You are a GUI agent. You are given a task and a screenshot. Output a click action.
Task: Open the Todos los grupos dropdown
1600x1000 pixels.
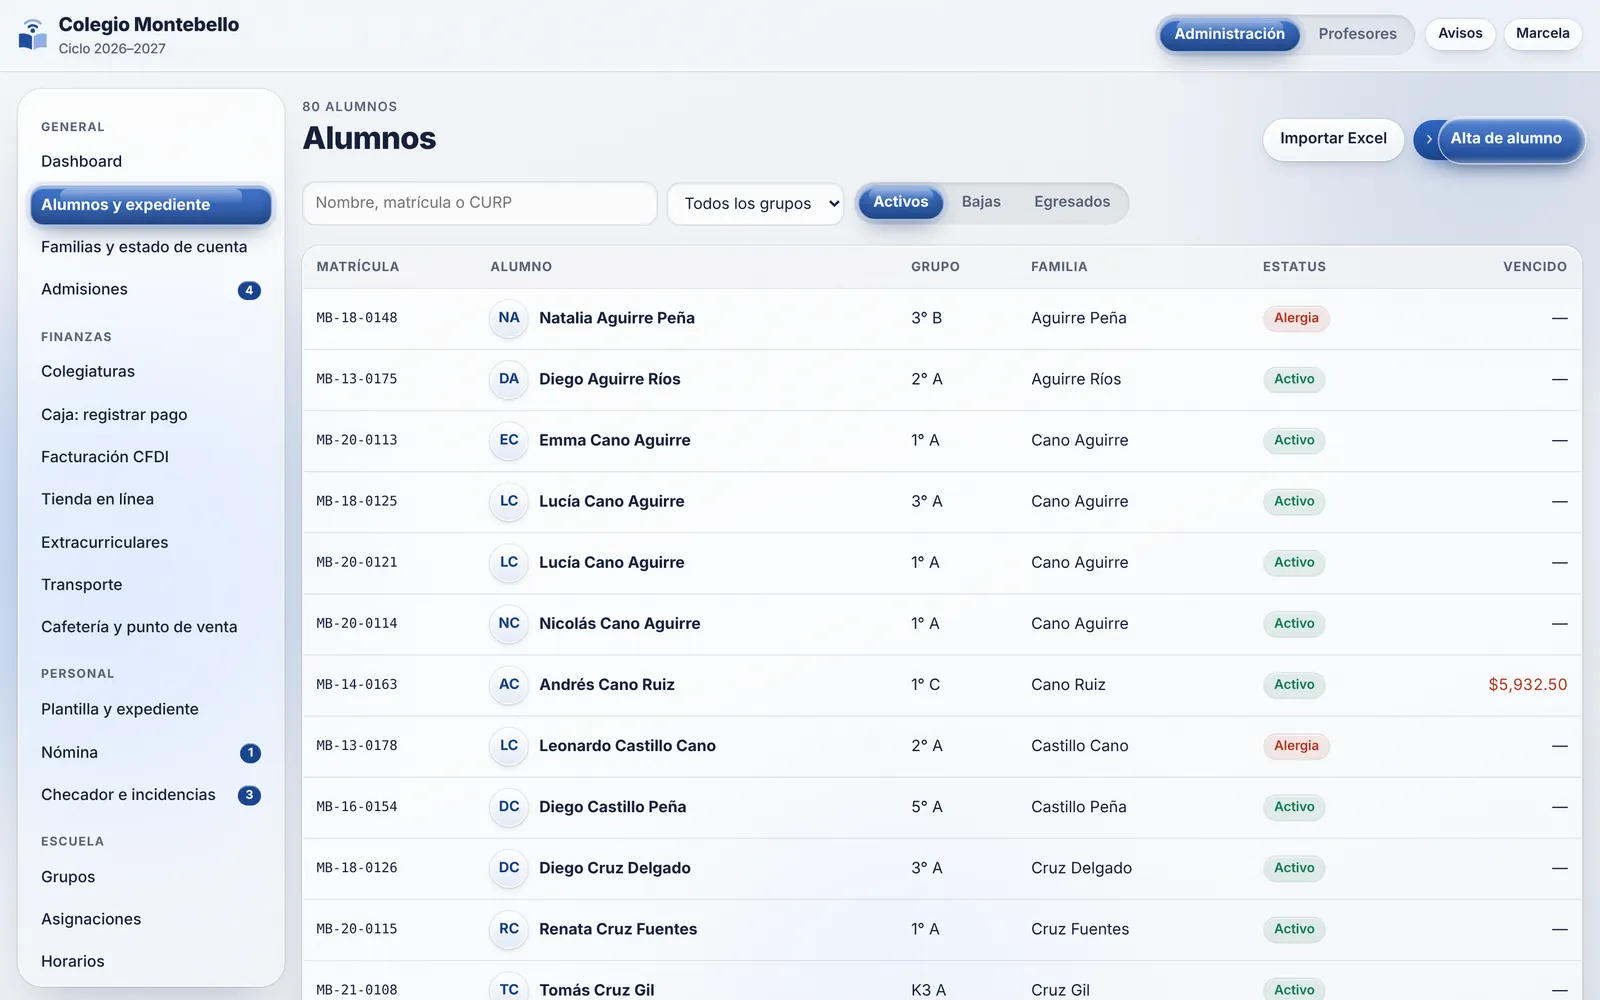tap(756, 204)
